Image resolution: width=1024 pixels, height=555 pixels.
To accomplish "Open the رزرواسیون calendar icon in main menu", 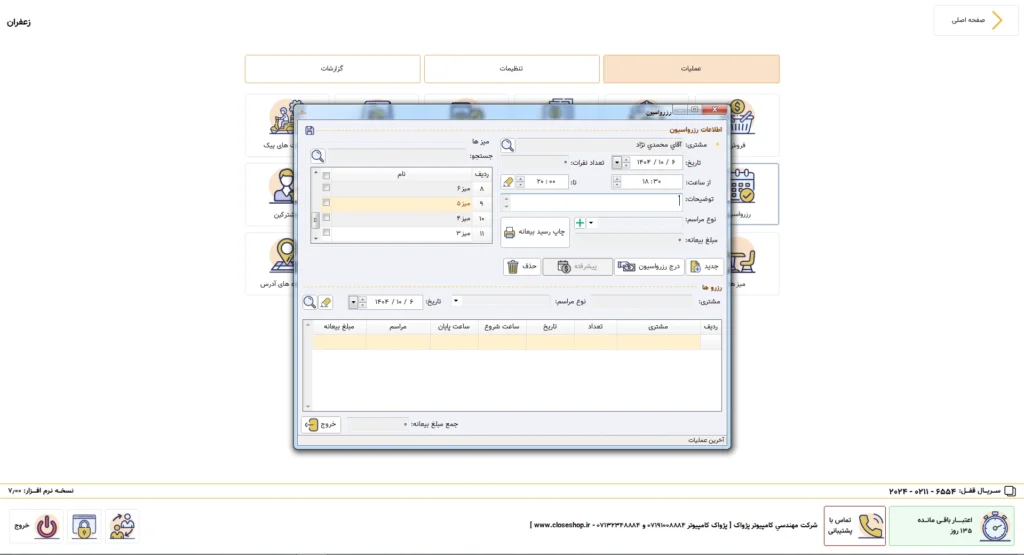I will (743, 186).
